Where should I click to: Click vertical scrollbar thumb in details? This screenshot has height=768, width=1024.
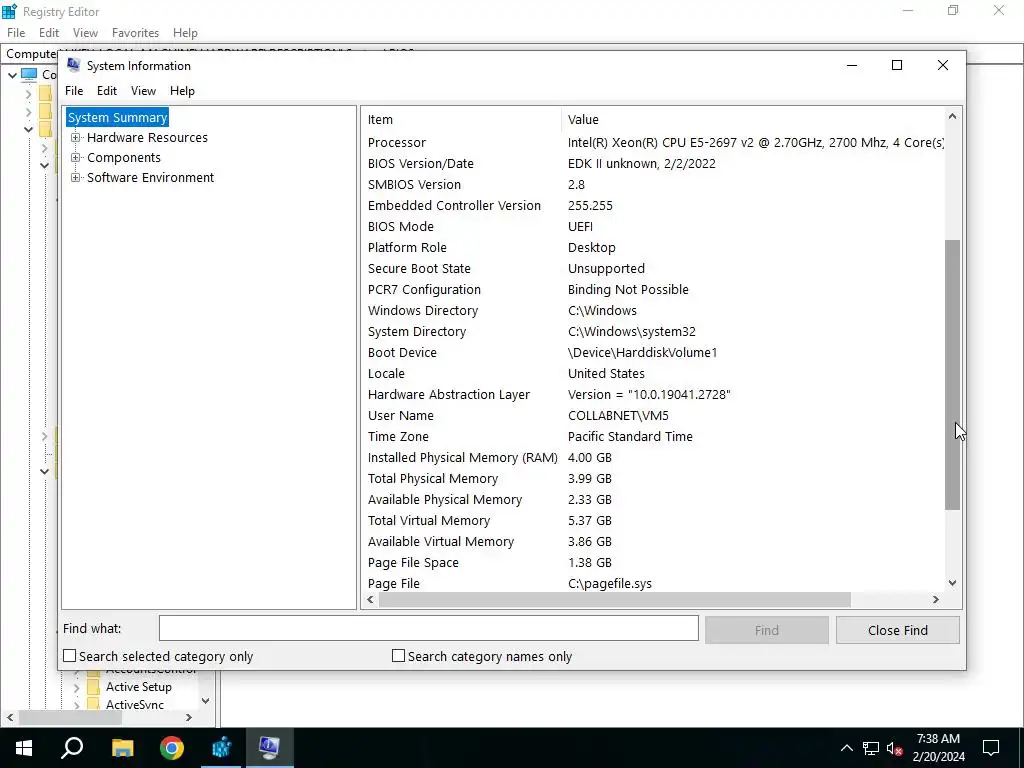tap(952, 375)
